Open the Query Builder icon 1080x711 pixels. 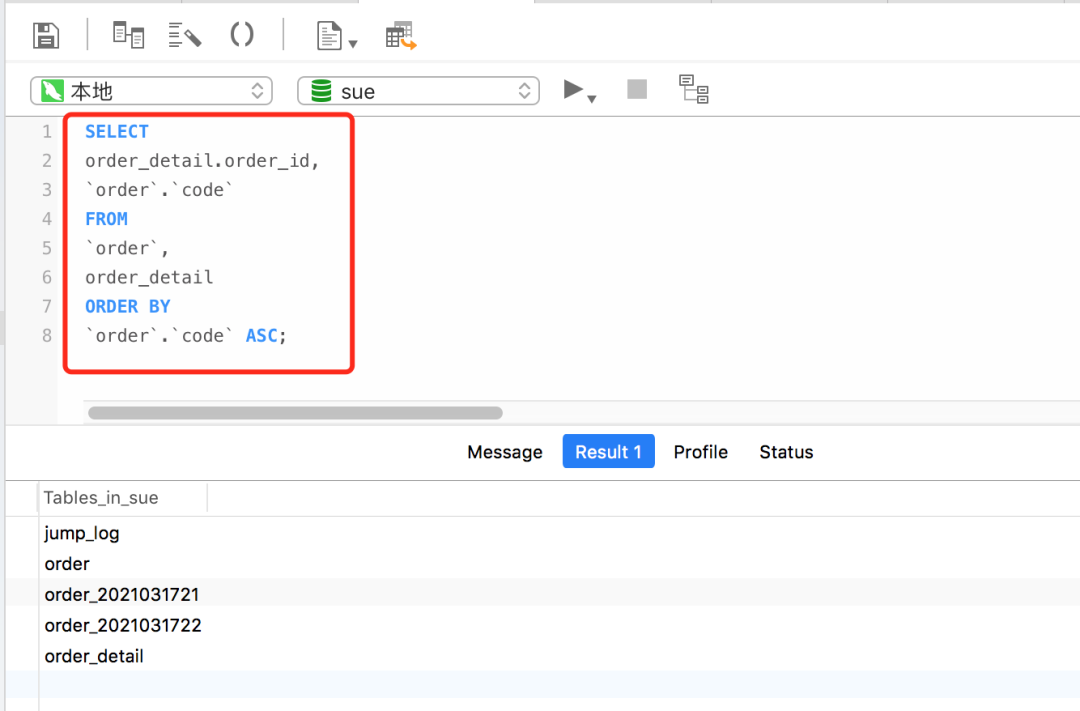point(128,33)
